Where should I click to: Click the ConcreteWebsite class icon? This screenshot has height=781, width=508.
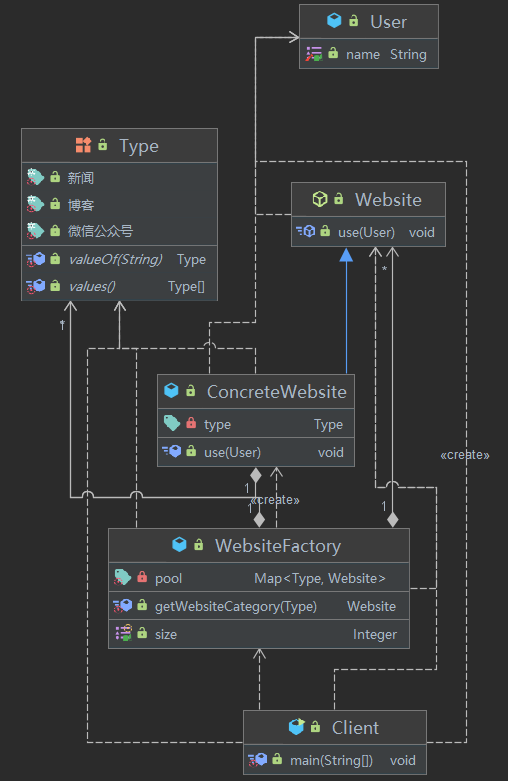171,390
